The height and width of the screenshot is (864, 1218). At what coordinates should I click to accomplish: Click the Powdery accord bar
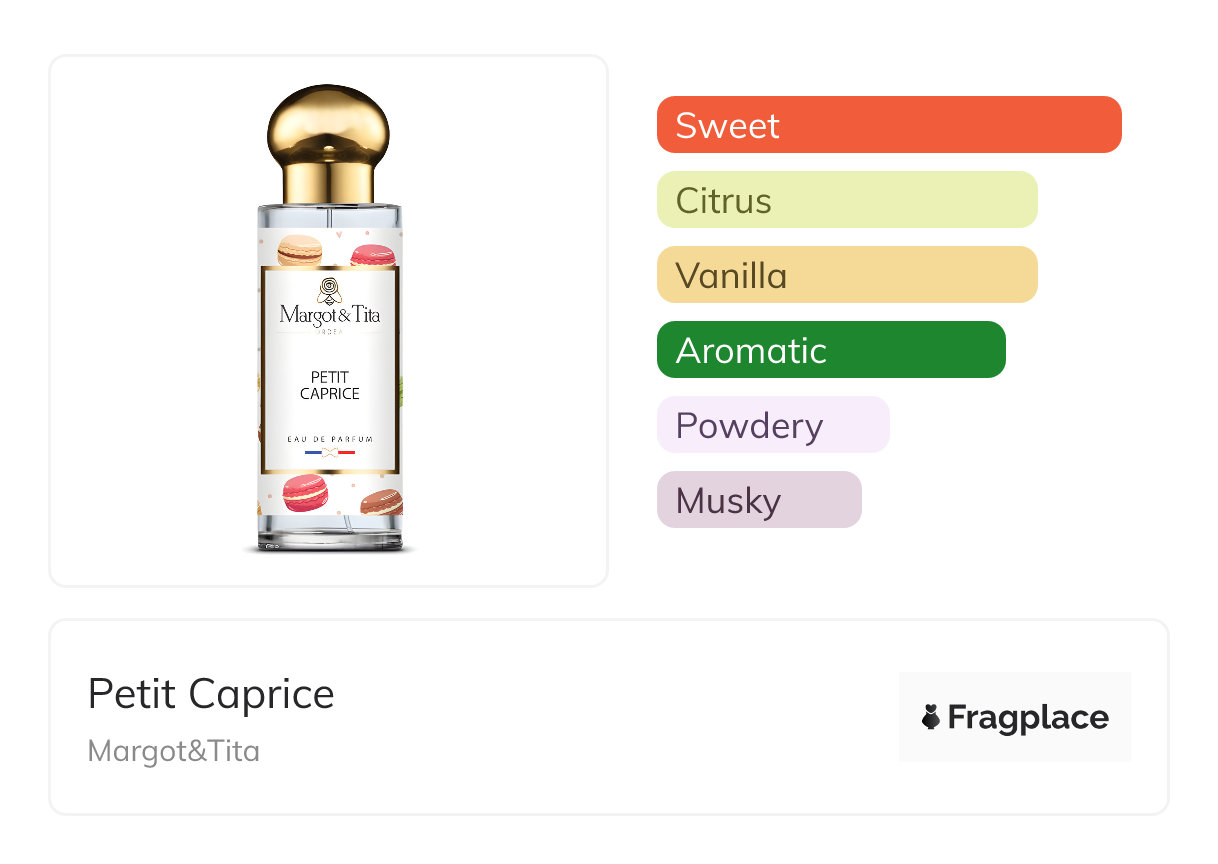pyautogui.click(x=772, y=425)
